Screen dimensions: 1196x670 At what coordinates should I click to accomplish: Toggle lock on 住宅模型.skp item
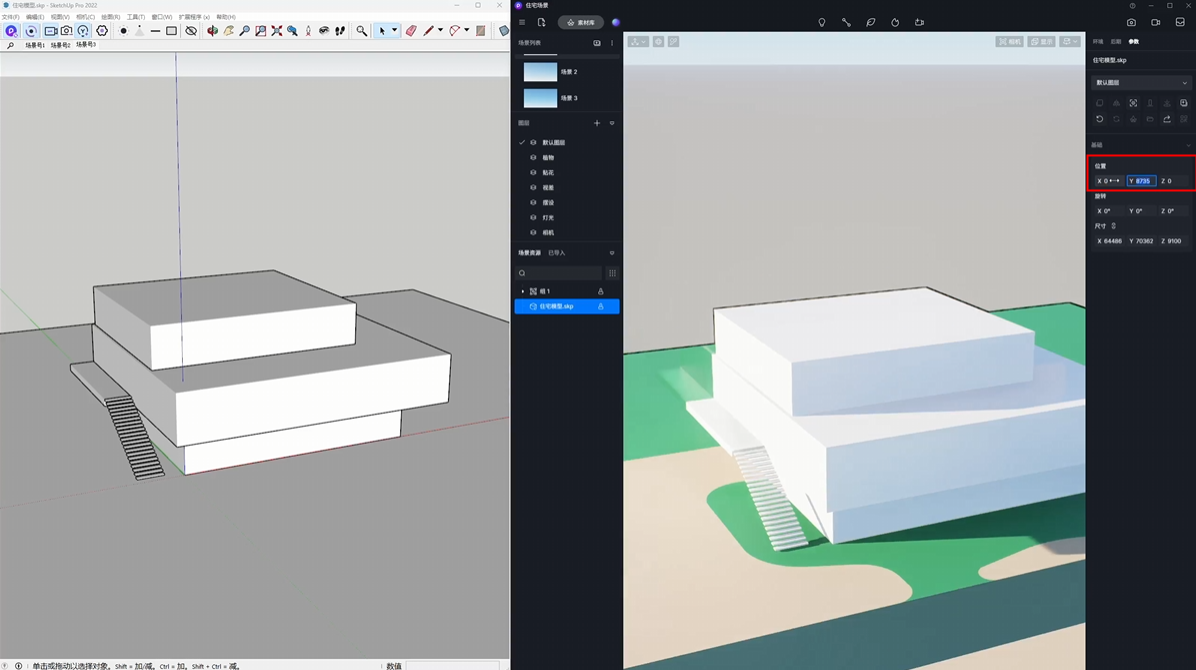point(601,307)
